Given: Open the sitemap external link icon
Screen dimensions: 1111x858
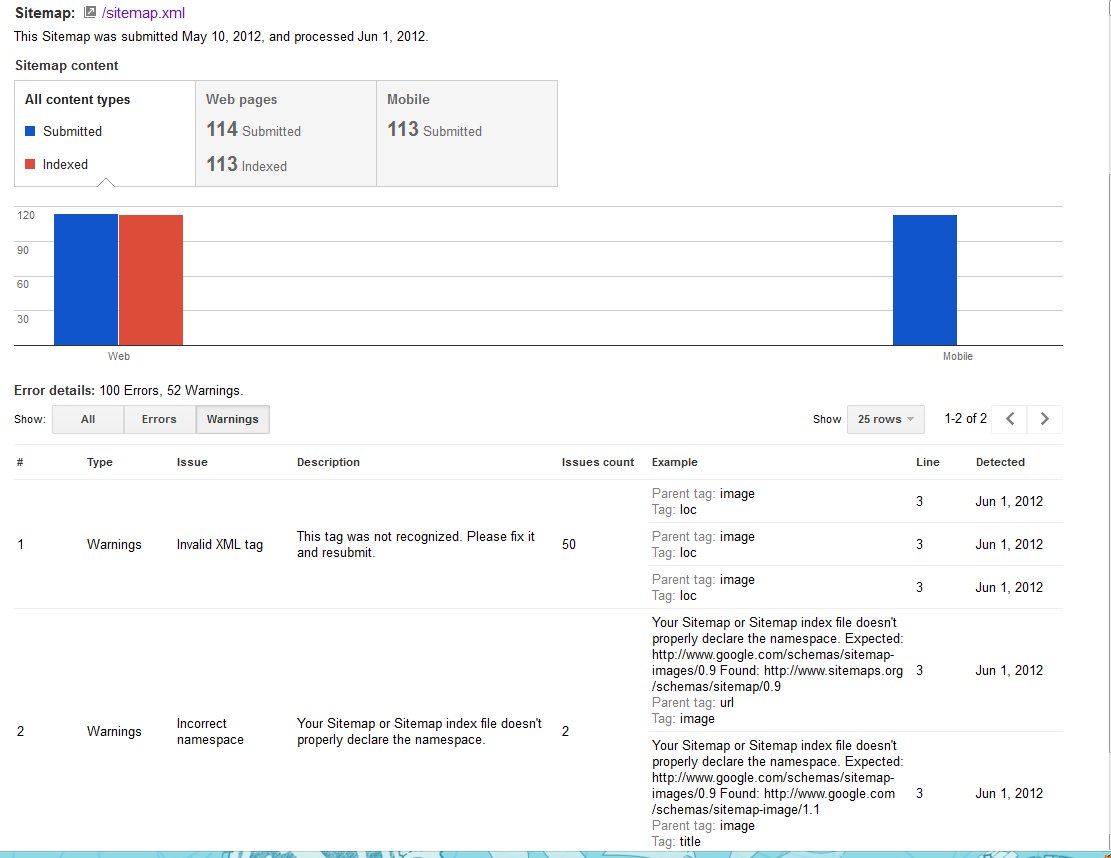Looking at the screenshot, I should coord(90,13).
